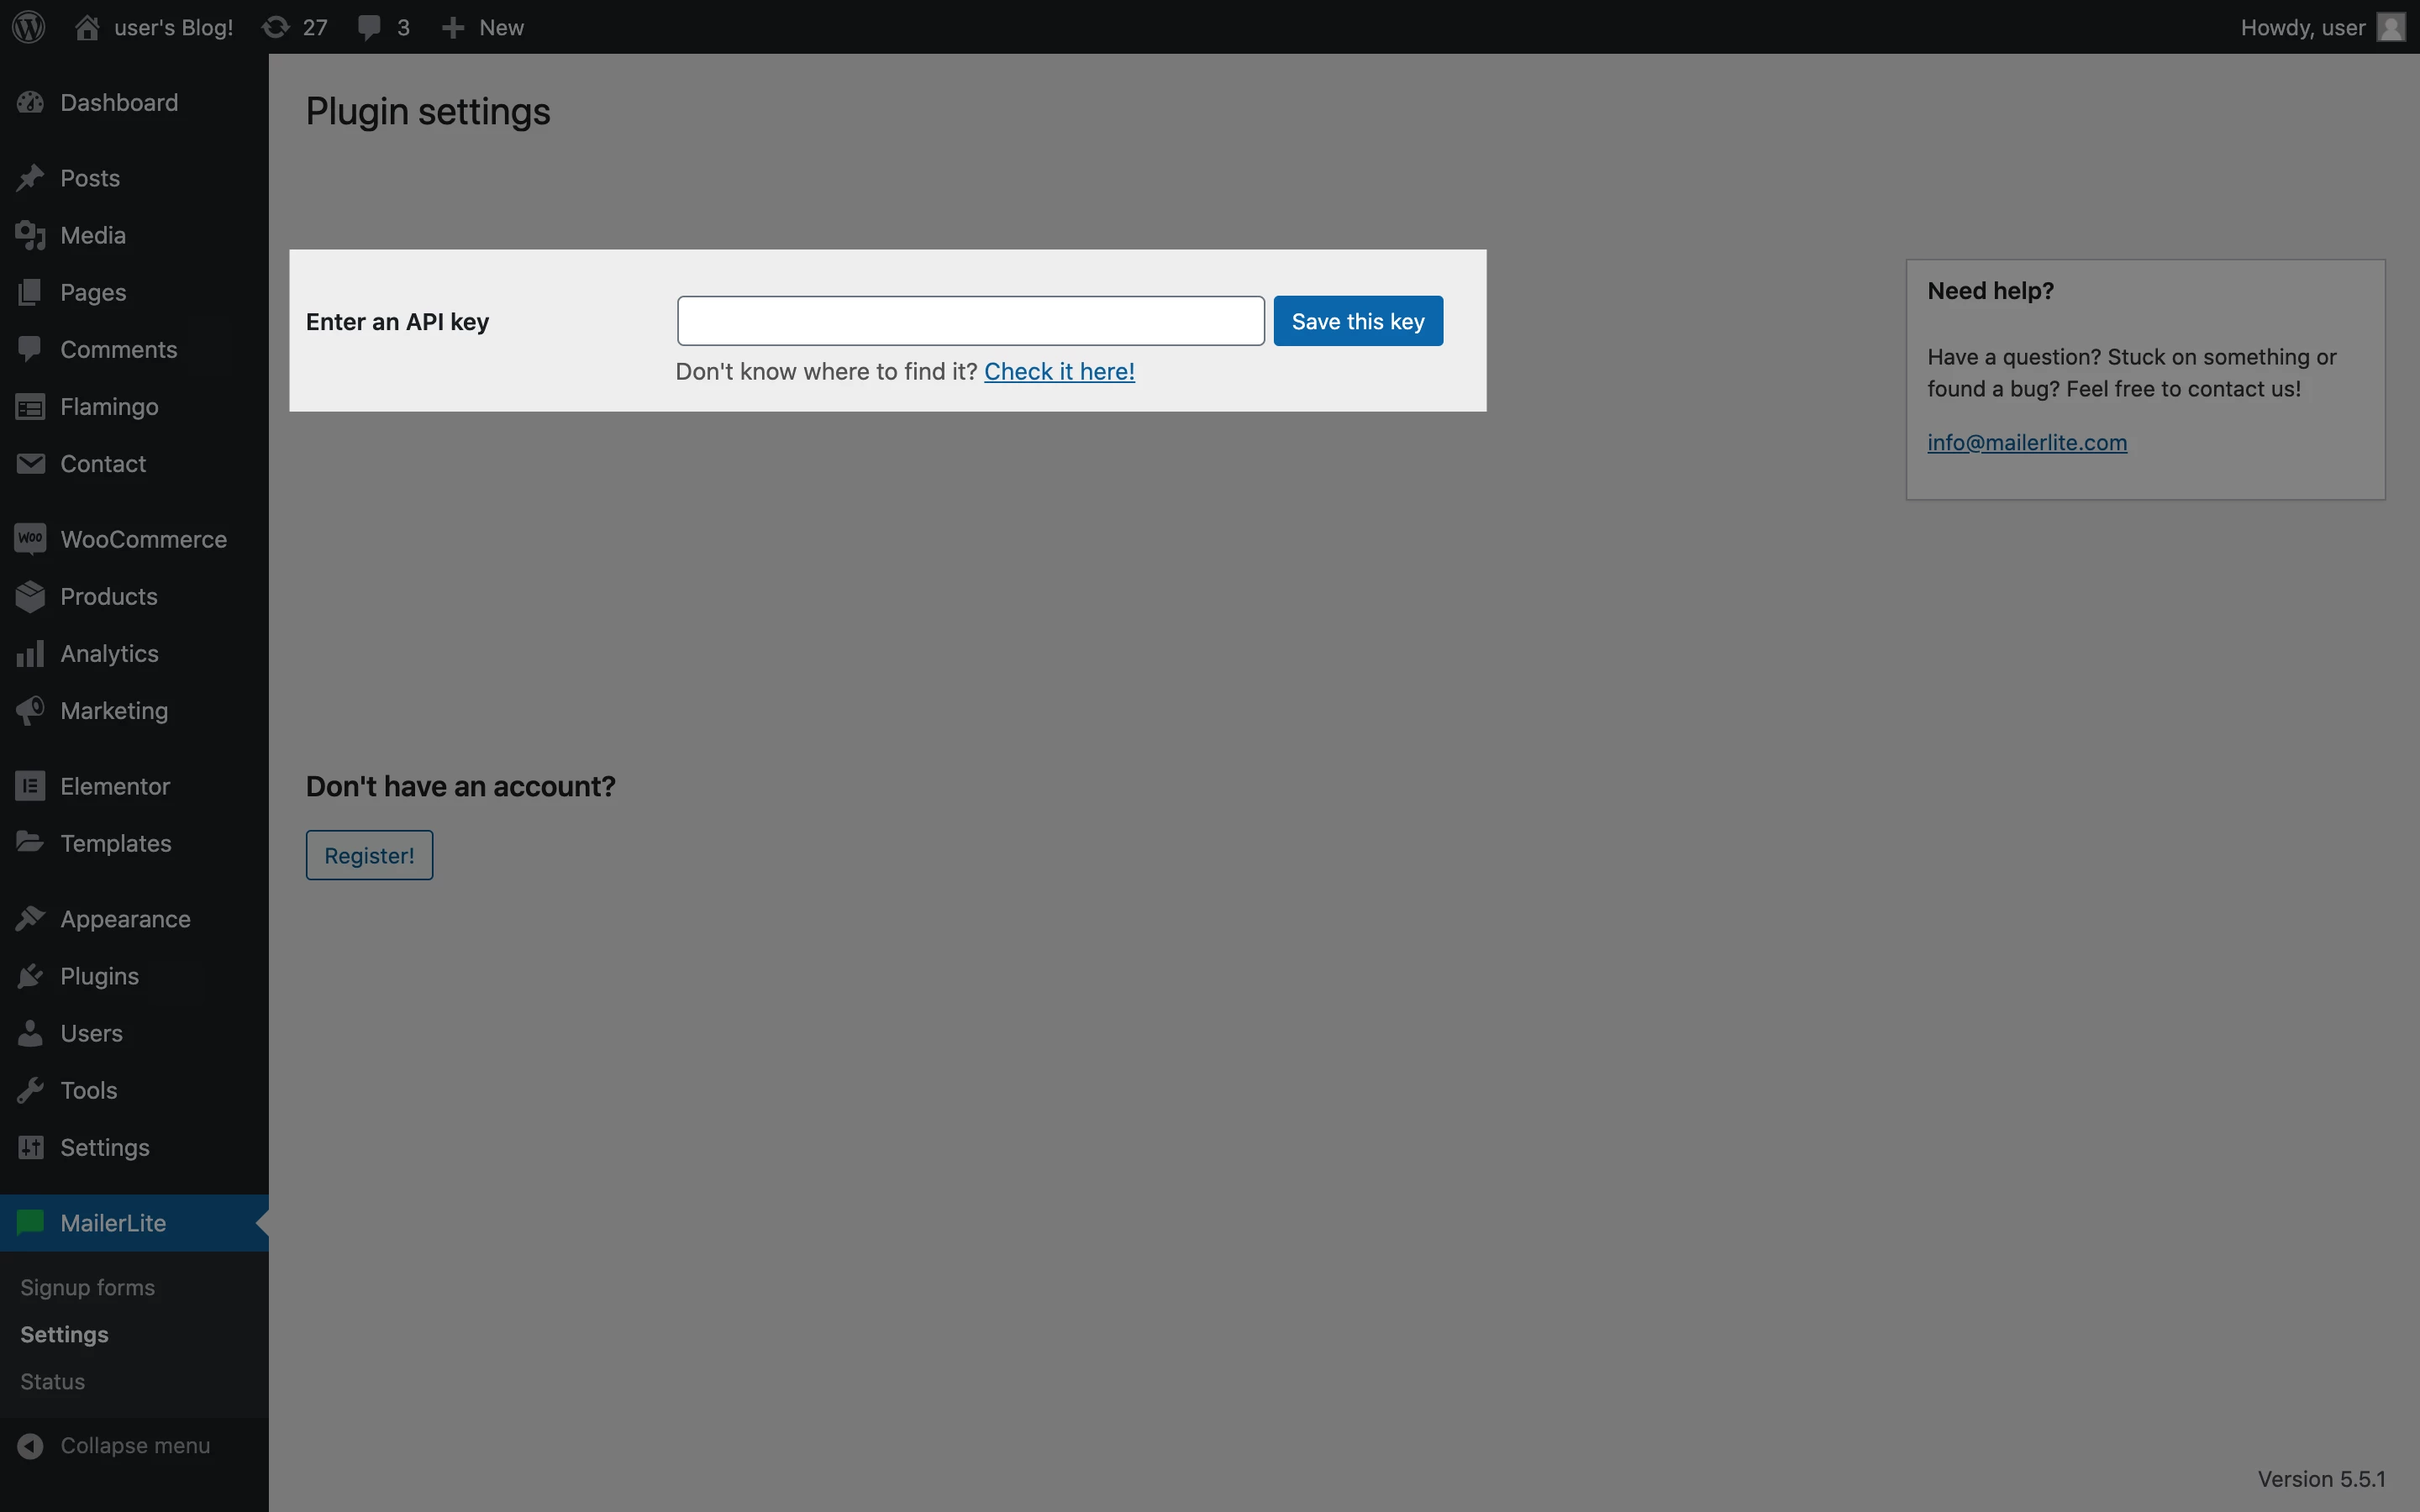The height and width of the screenshot is (1512, 2420).
Task: Follow the Check it here! link
Action: pos(1059,371)
